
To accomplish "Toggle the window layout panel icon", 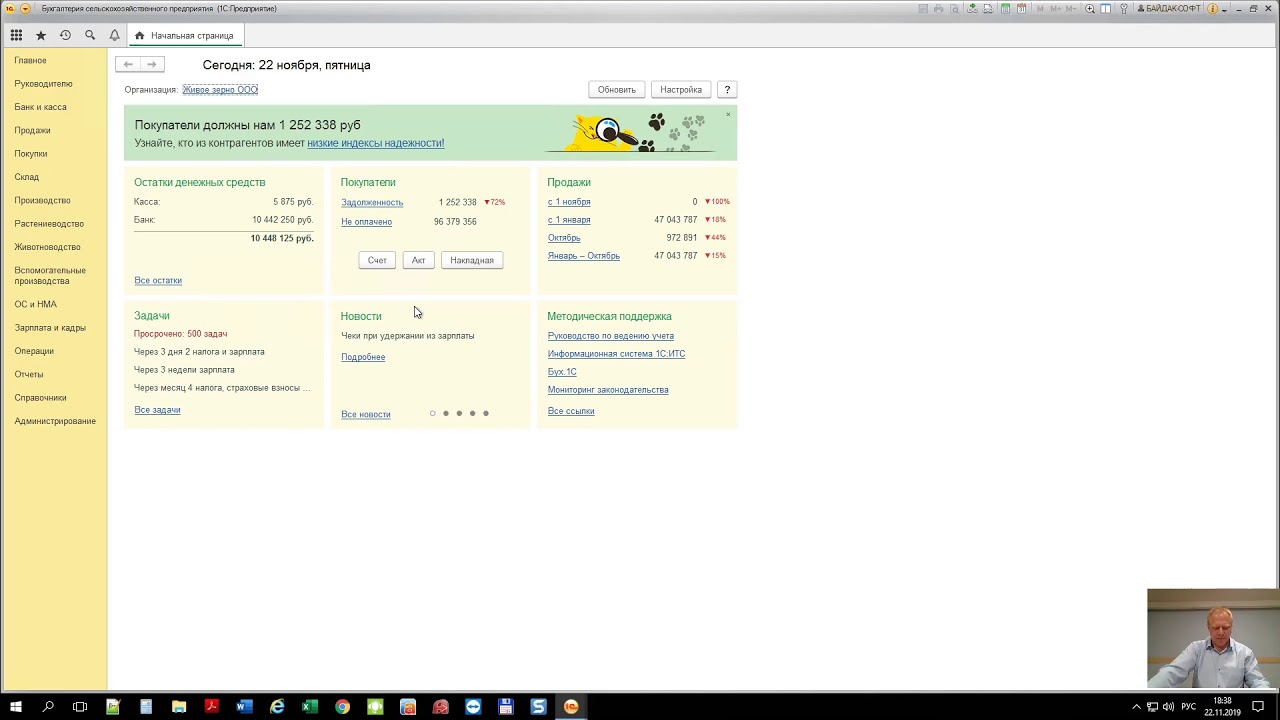I will point(1105,9).
